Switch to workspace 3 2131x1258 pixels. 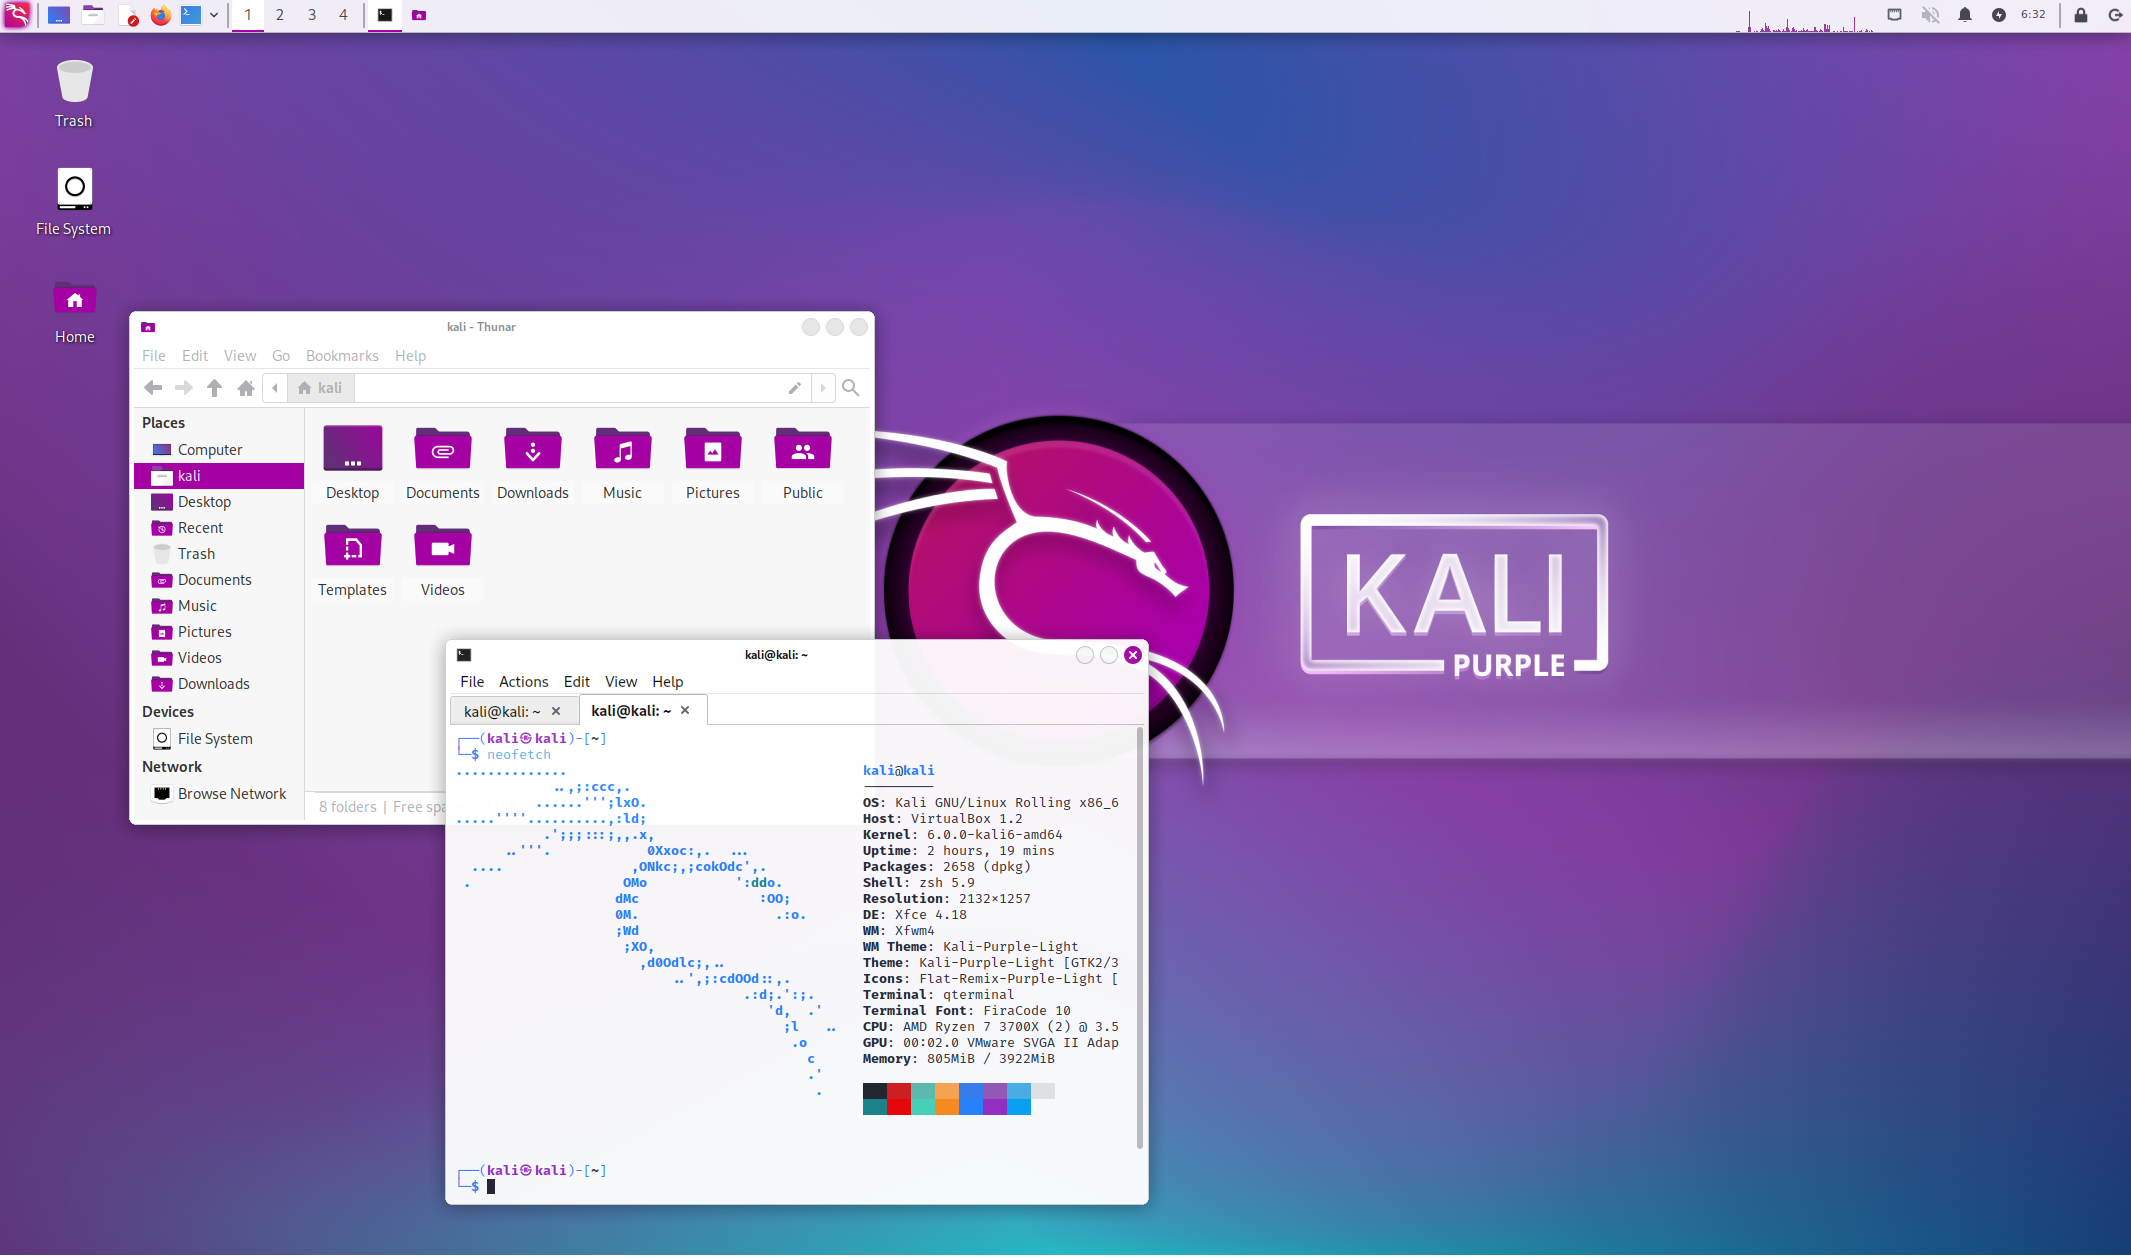(x=312, y=15)
